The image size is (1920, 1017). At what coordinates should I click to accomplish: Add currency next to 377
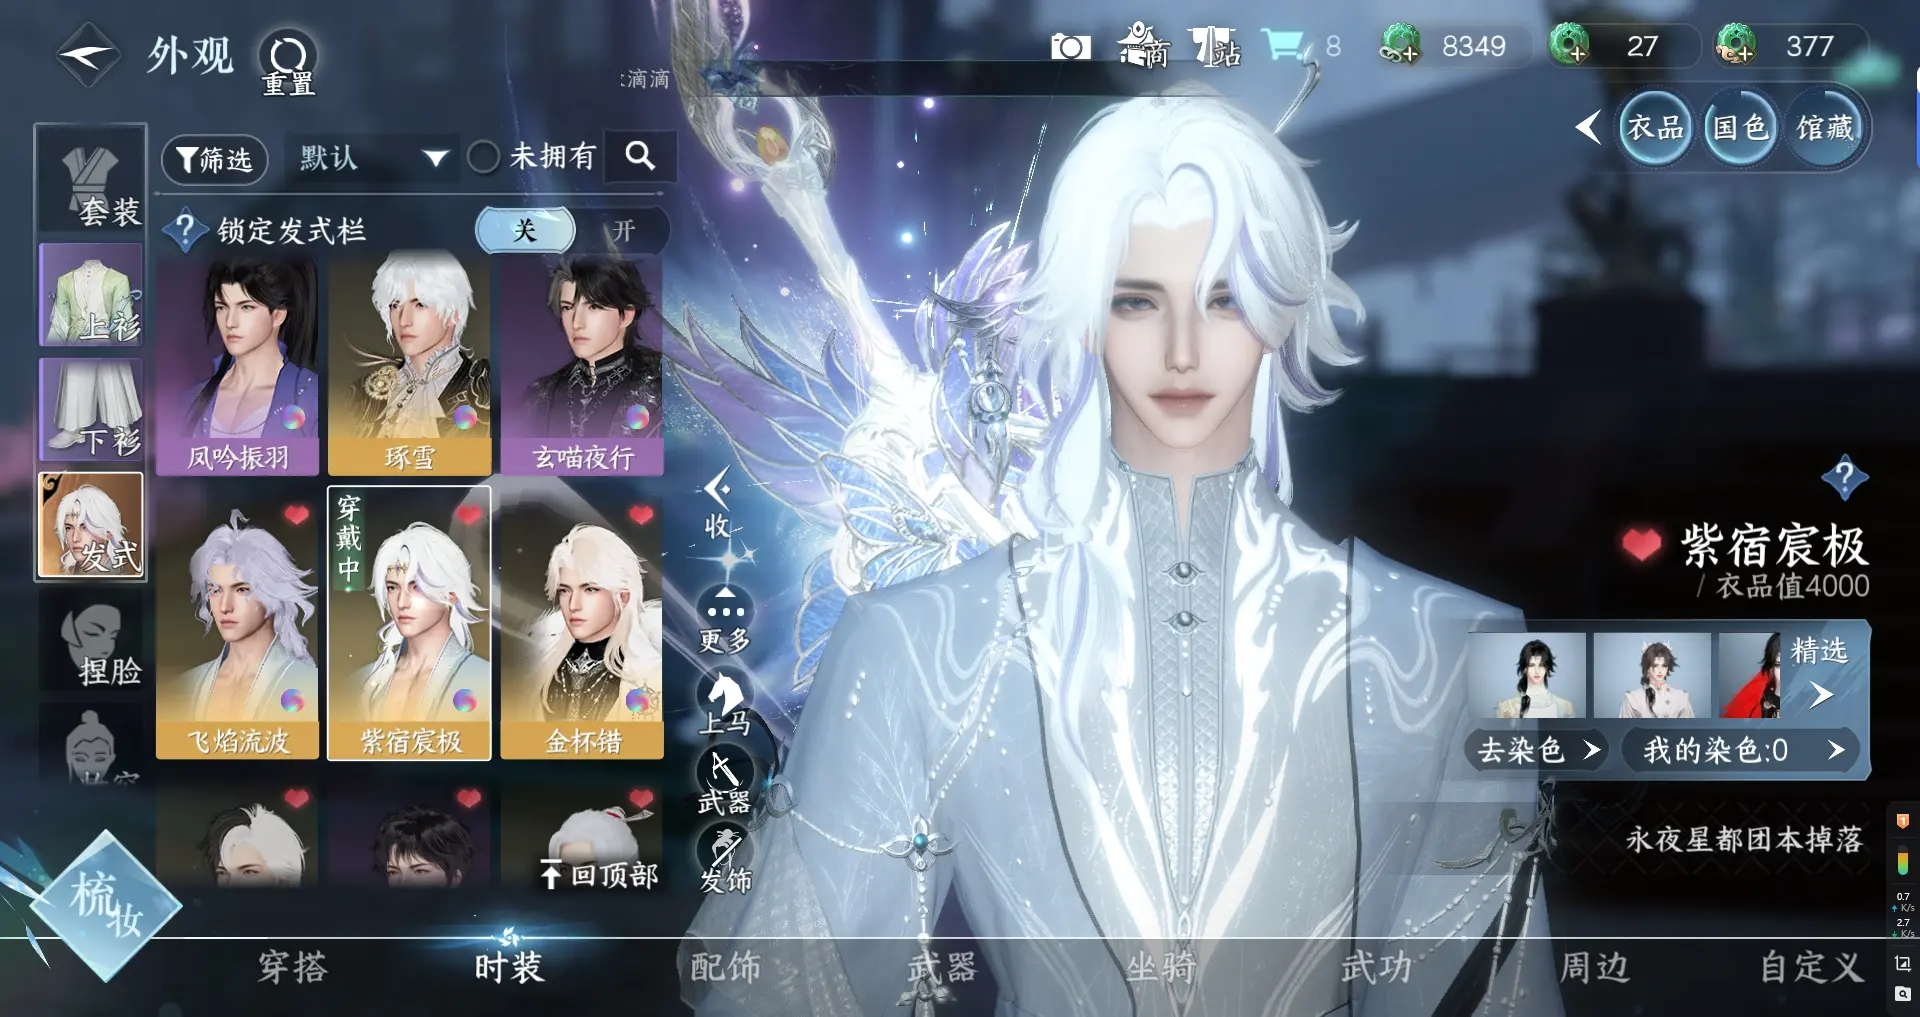[1736, 45]
